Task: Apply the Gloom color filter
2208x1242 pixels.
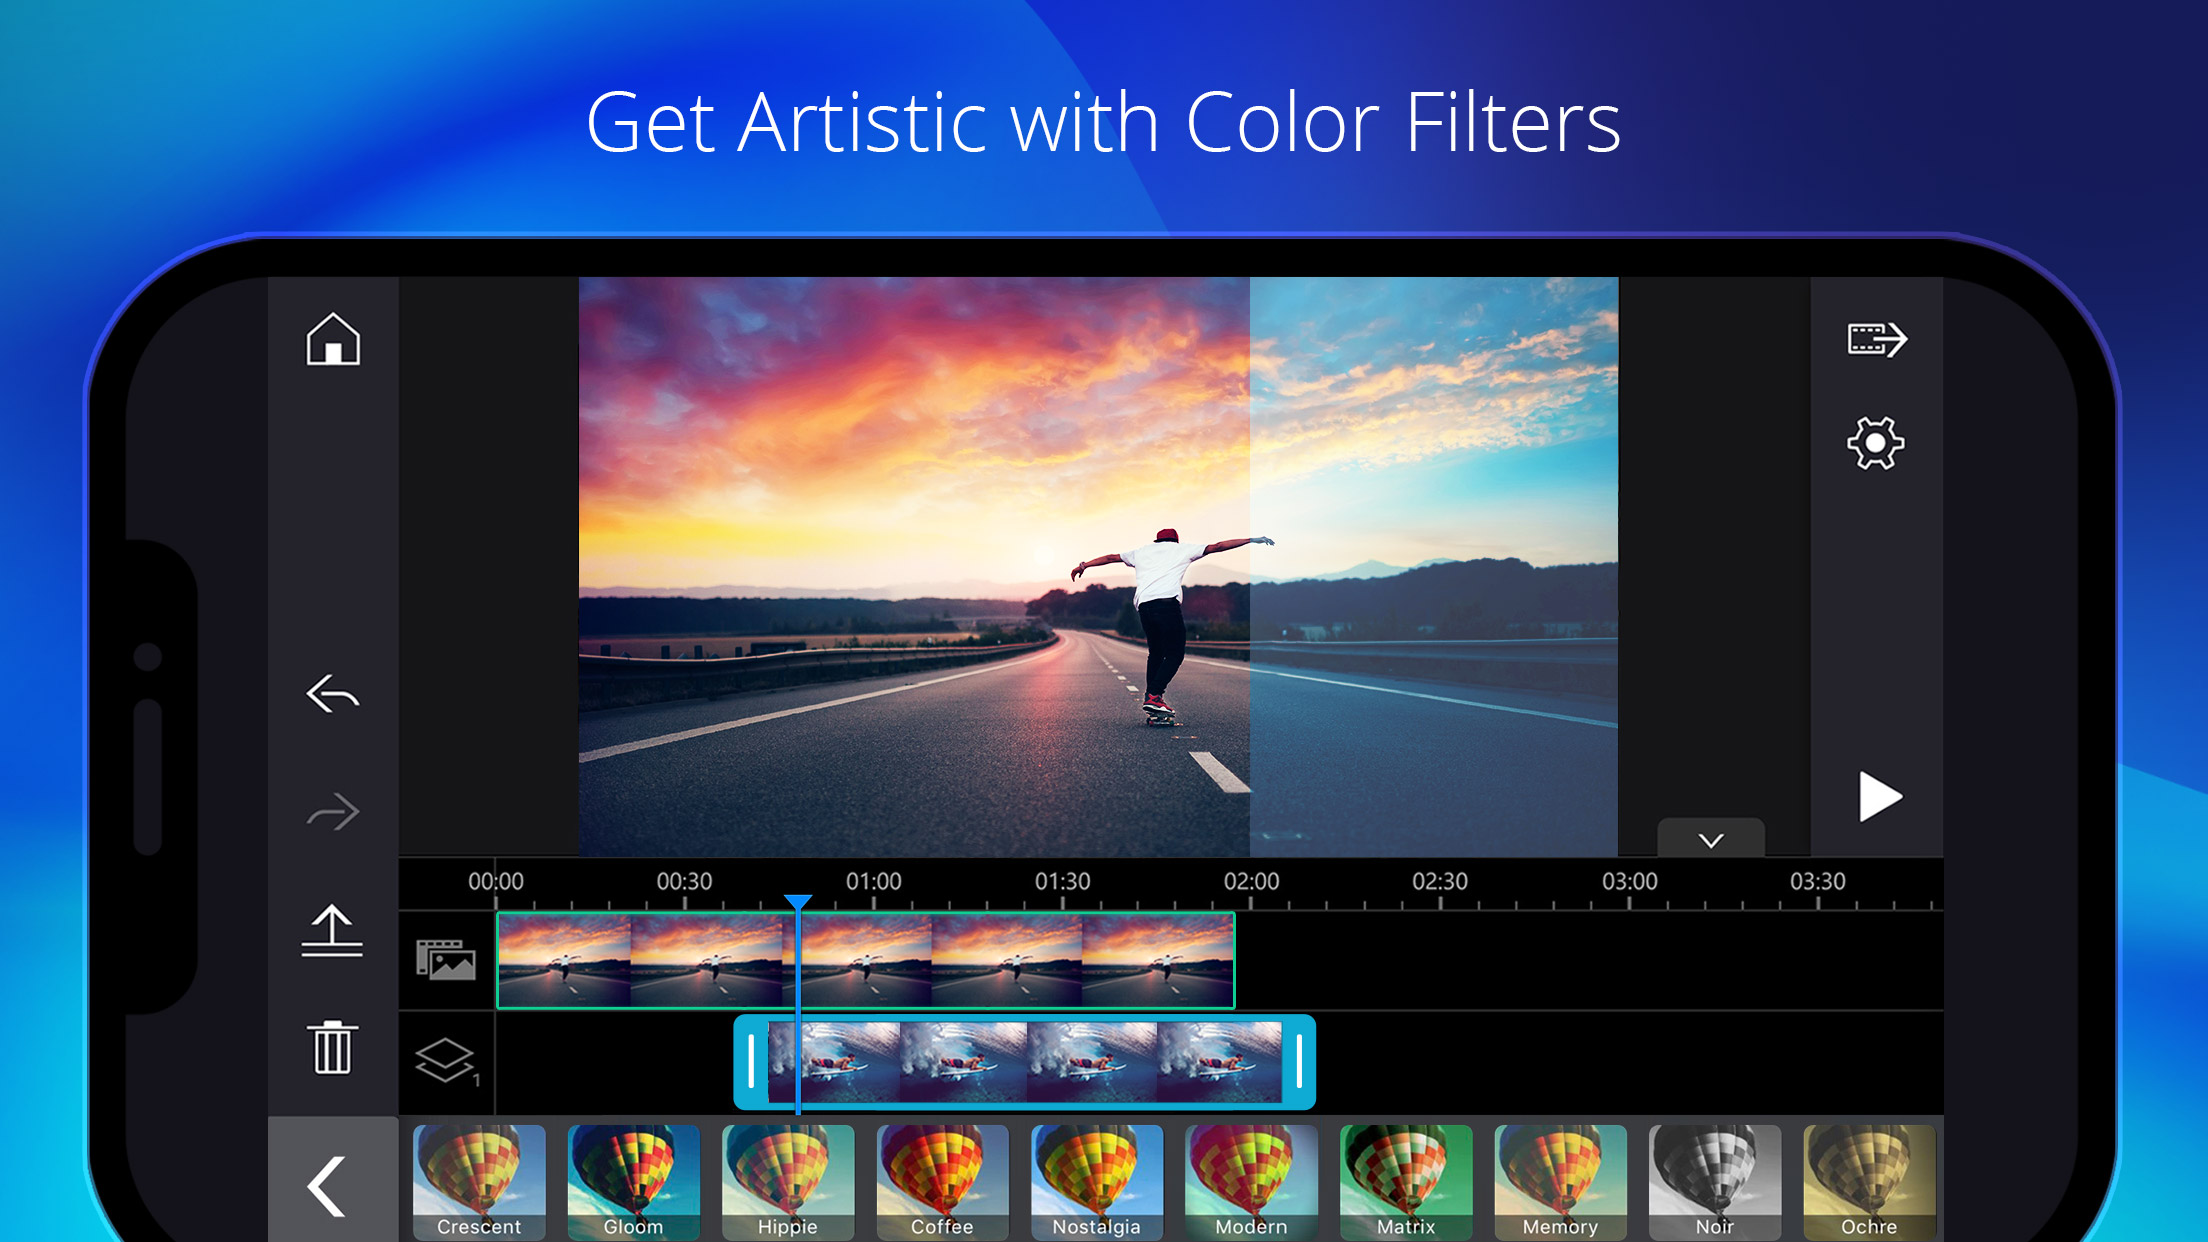Action: pos(633,1182)
